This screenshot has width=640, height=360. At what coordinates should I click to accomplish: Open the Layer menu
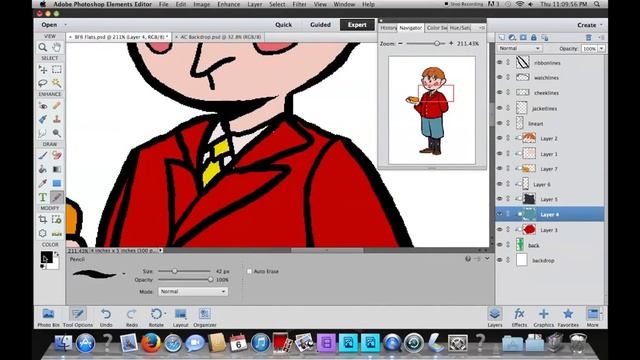click(x=255, y=4)
